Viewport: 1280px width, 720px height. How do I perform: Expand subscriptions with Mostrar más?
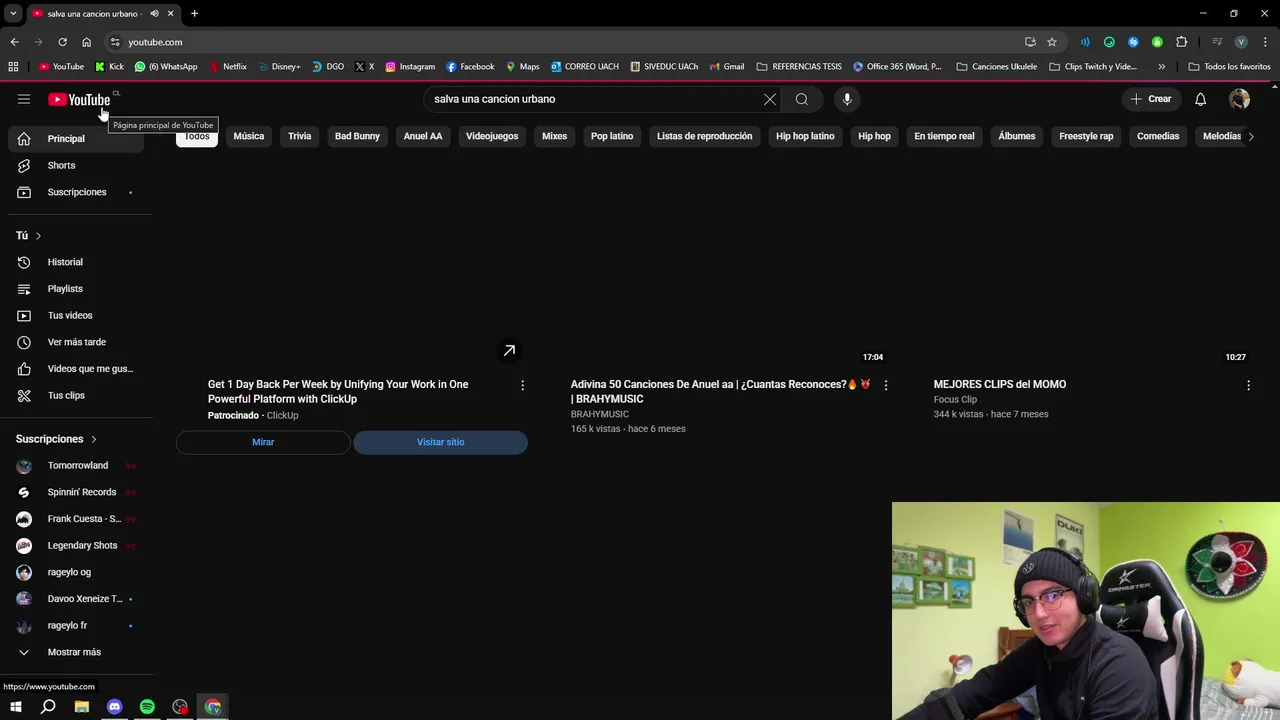tap(76, 652)
